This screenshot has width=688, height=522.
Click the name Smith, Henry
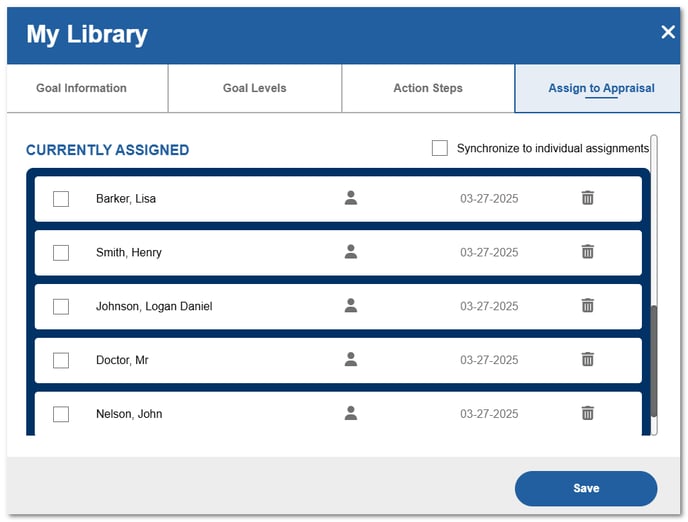click(129, 252)
